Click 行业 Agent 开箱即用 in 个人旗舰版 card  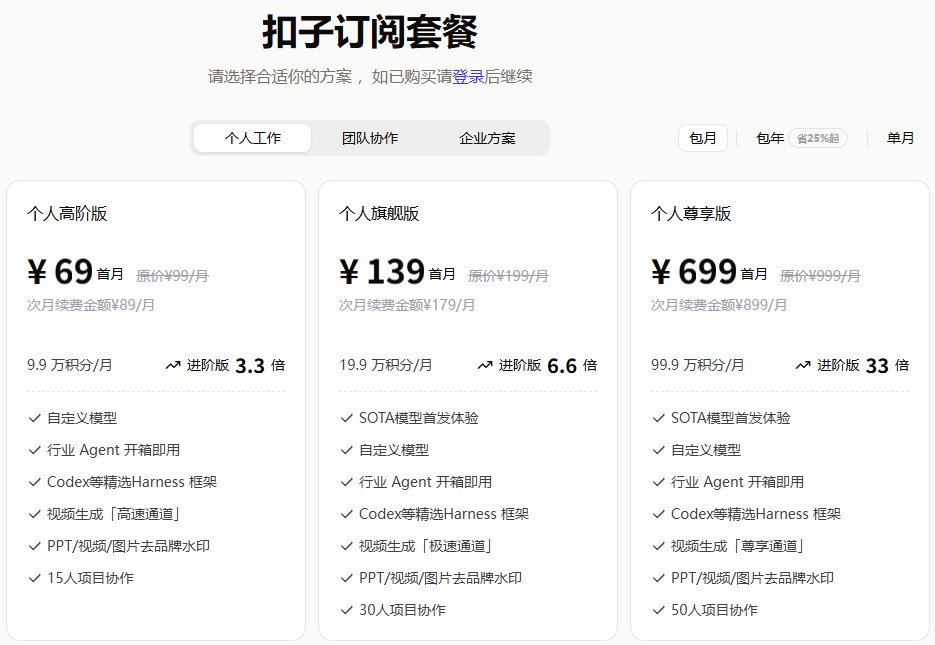425,482
